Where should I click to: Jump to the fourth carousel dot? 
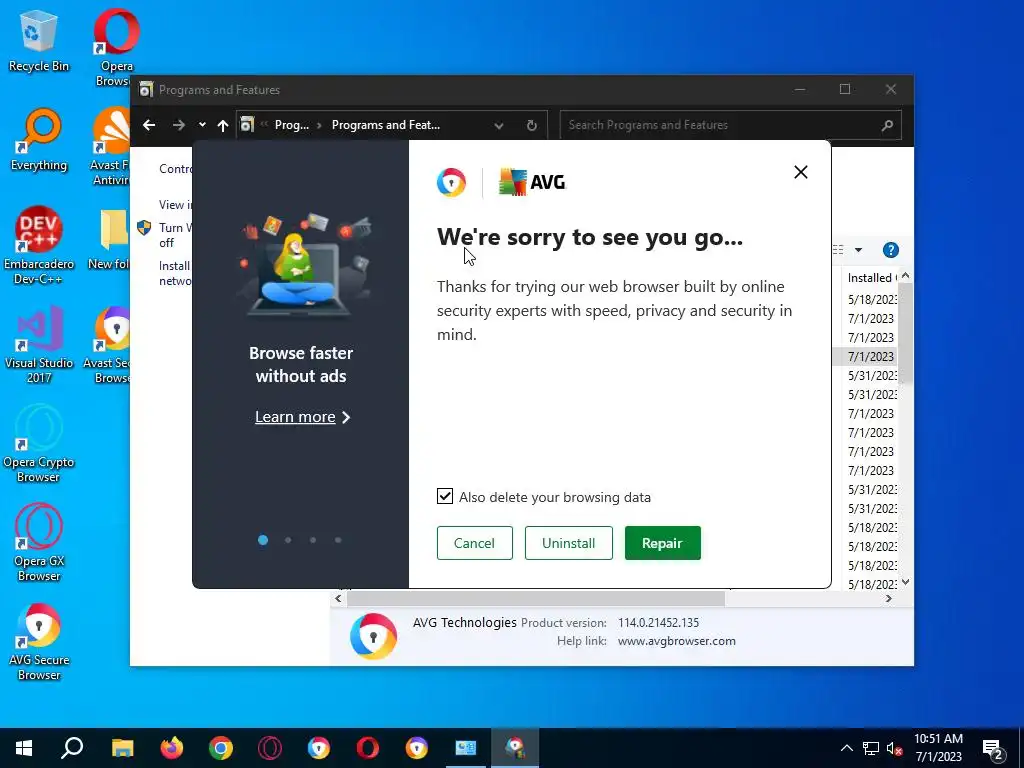(x=338, y=540)
